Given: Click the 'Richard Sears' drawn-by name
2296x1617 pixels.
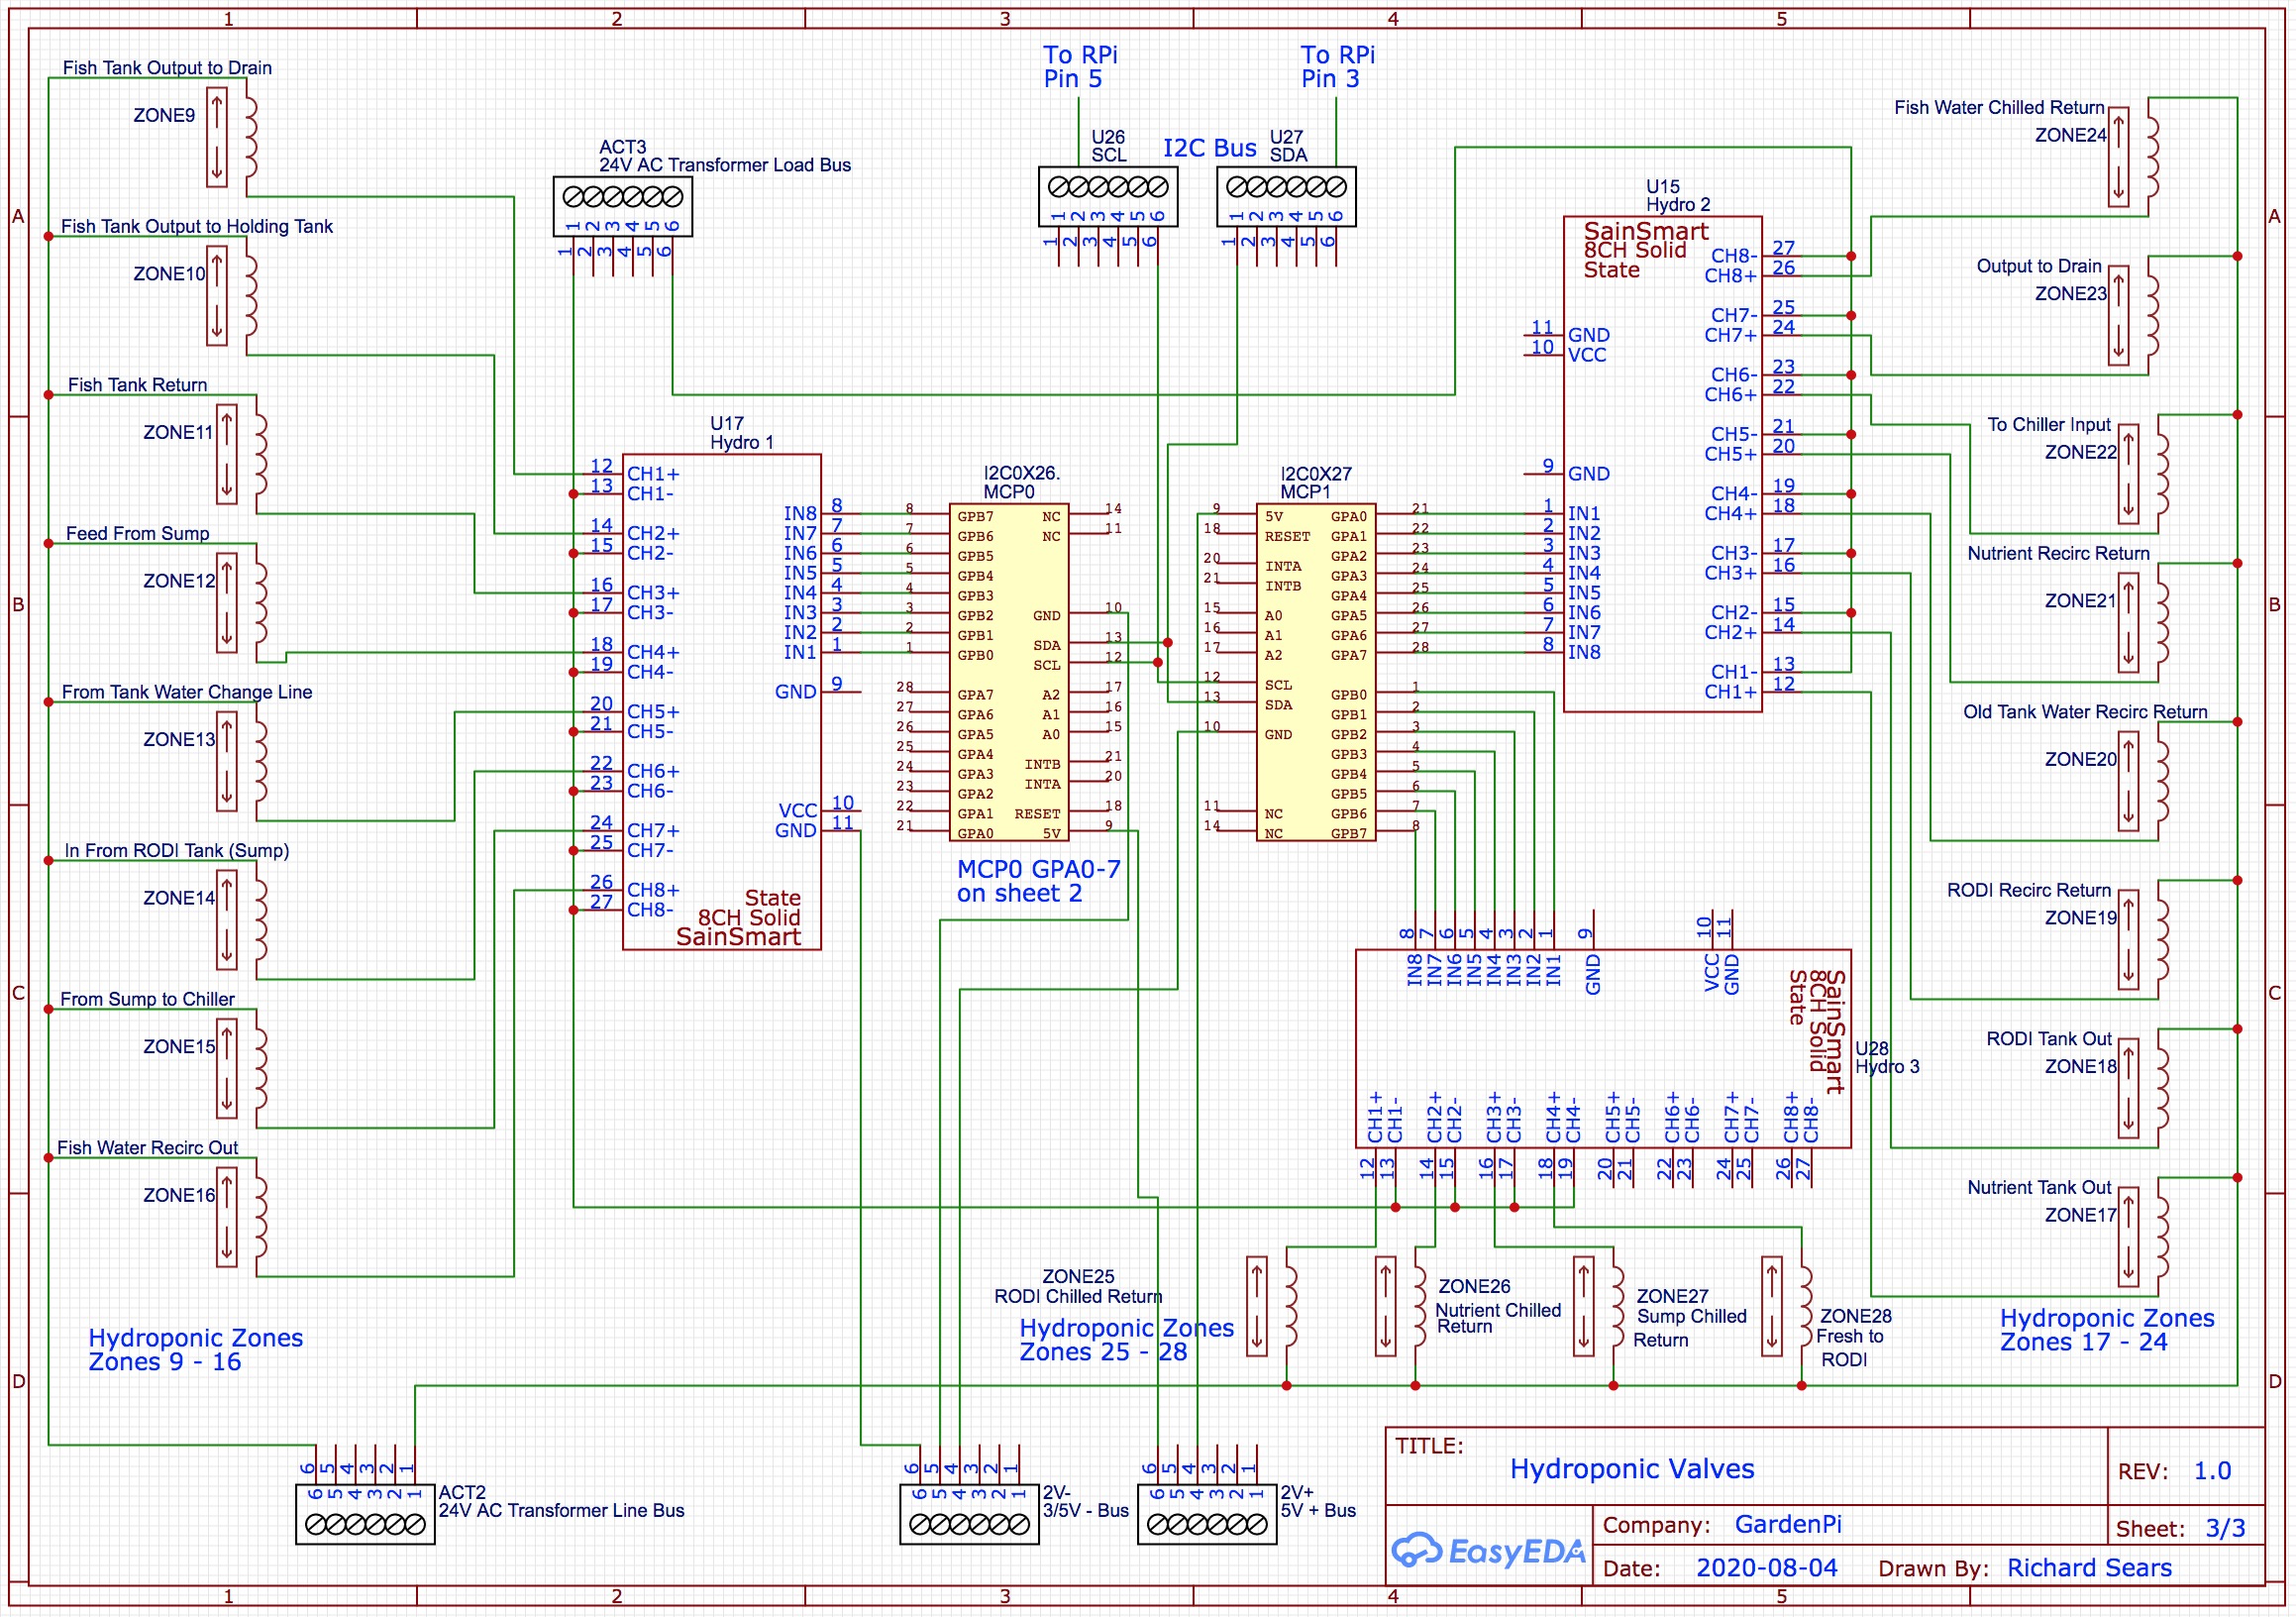Looking at the screenshot, I should pyautogui.click(x=2090, y=1568).
